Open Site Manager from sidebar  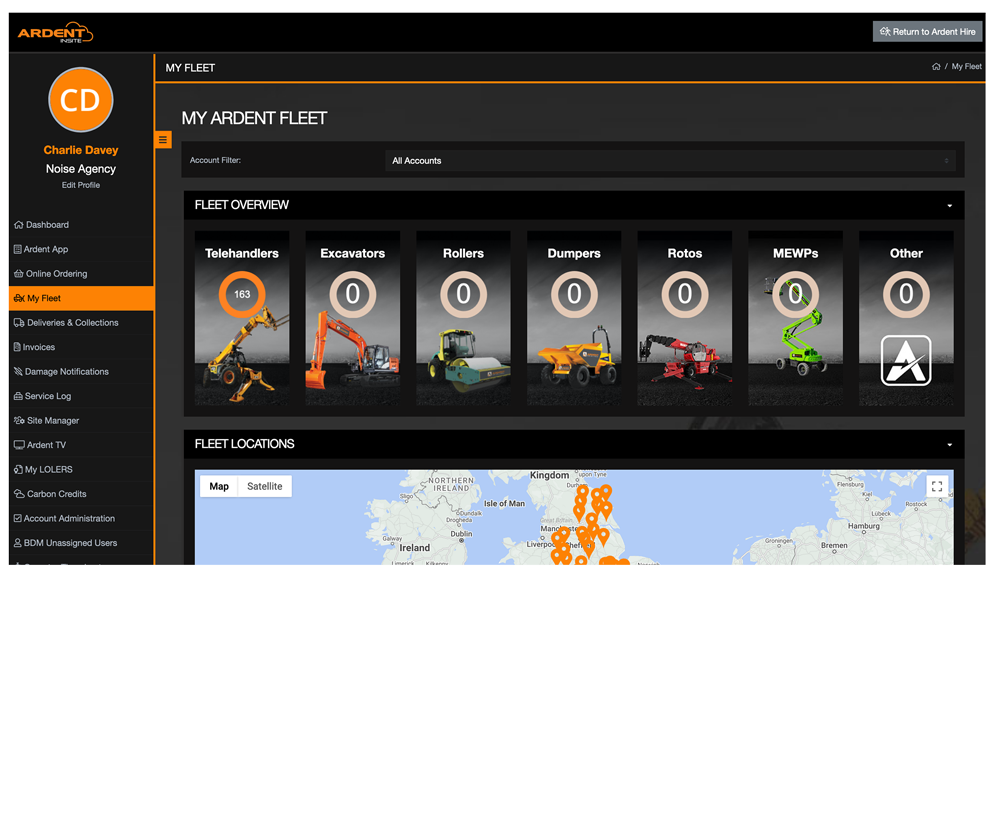point(82,420)
